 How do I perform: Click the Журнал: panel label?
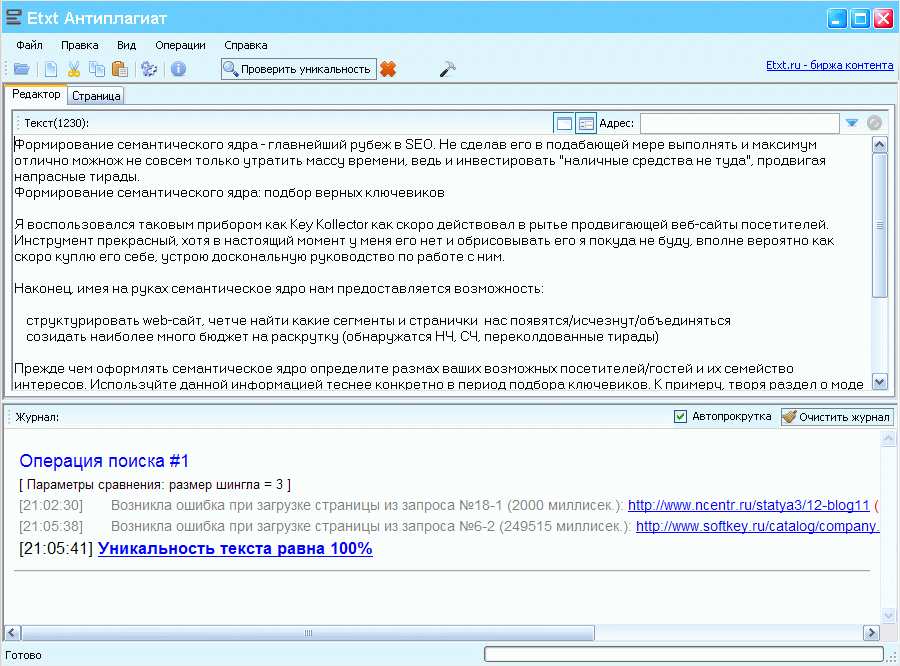(37, 417)
